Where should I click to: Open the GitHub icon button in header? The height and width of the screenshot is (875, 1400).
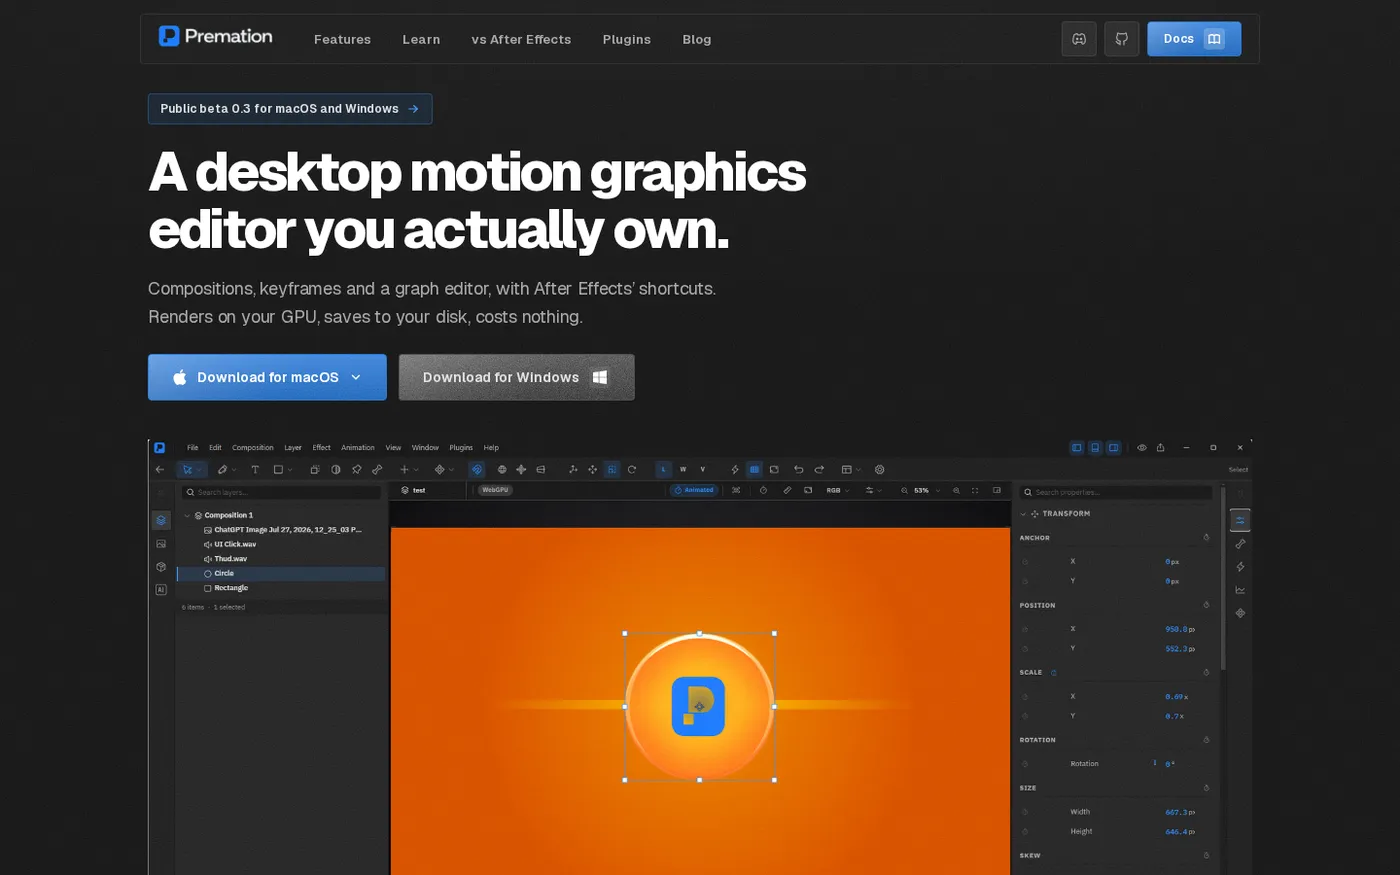coord(1122,39)
